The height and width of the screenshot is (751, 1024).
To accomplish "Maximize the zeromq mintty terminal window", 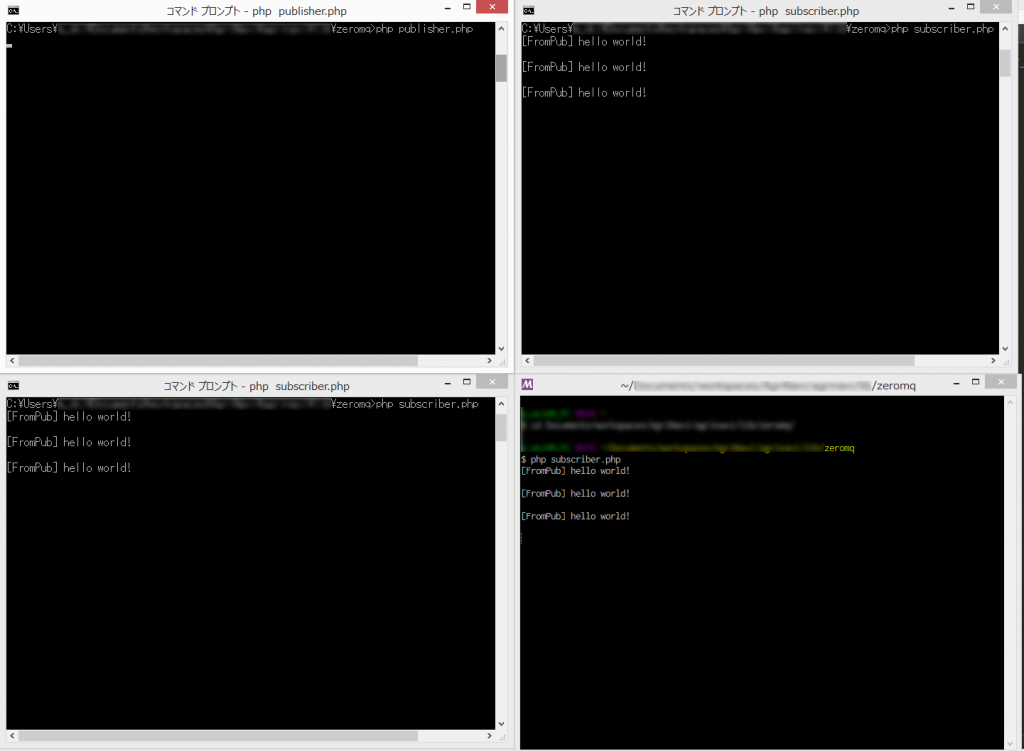I will pyautogui.click(x=973, y=384).
